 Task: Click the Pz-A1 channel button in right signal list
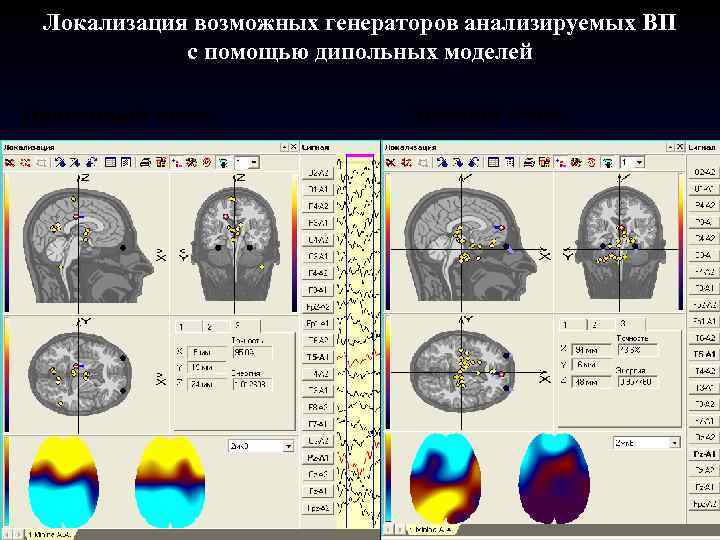(704, 454)
